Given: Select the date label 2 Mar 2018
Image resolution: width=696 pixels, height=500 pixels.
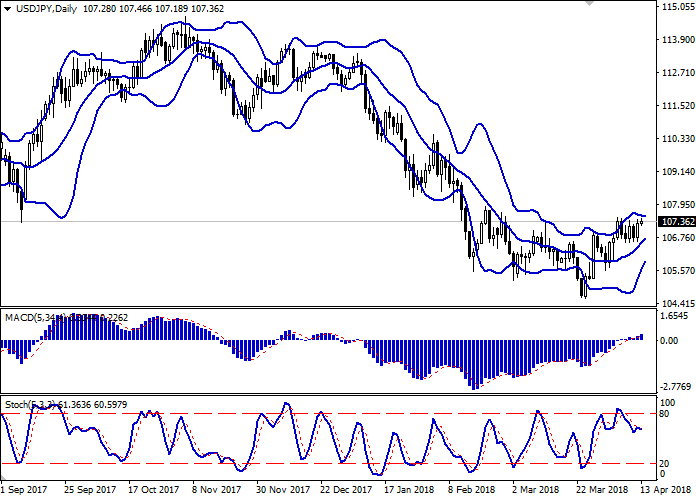Looking at the screenshot, I should coord(535,490).
